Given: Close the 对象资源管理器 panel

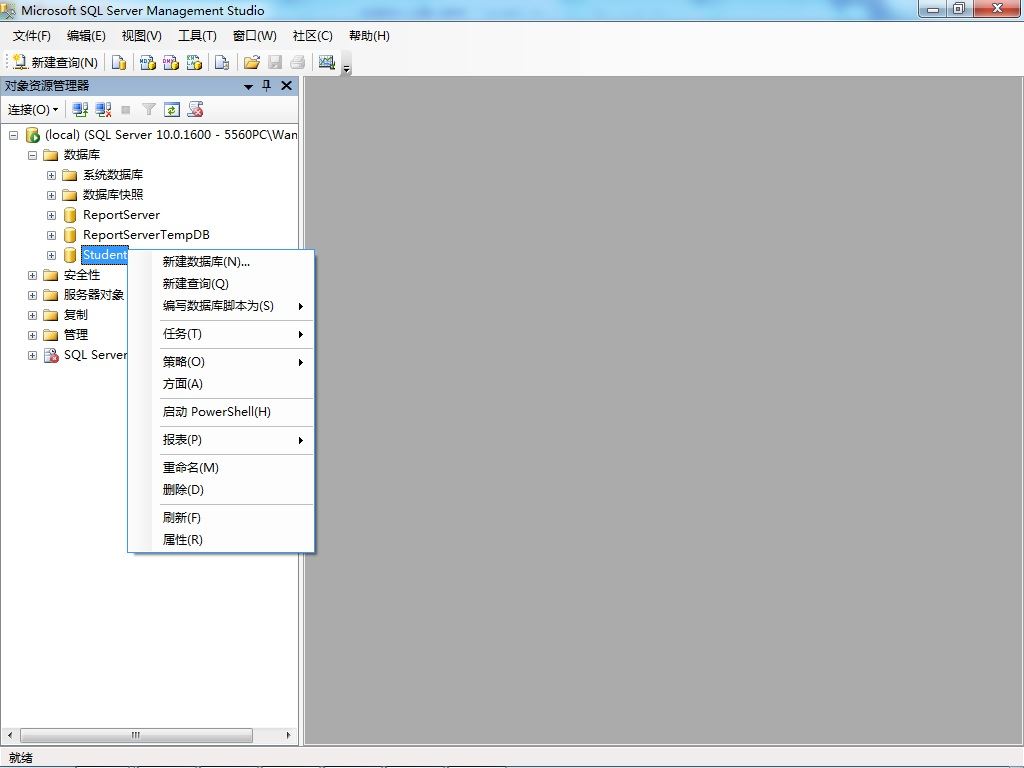Looking at the screenshot, I should pos(286,86).
